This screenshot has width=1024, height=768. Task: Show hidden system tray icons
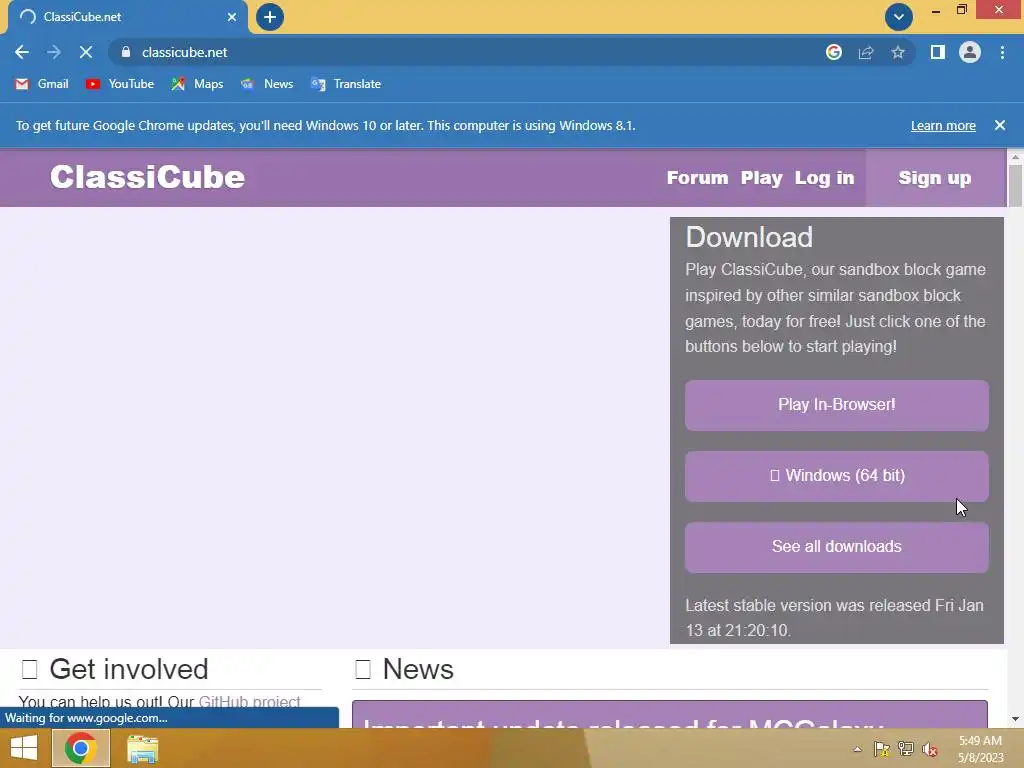coord(857,749)
